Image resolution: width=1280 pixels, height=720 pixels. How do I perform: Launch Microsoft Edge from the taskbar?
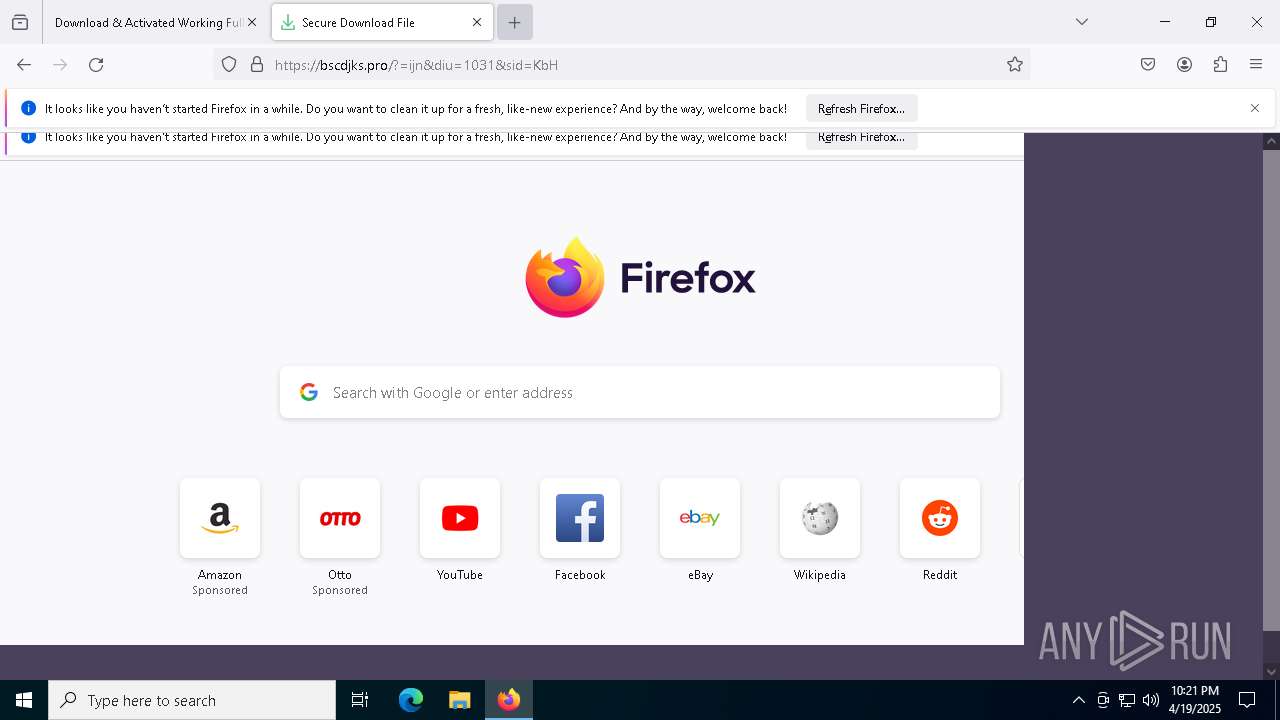pos(411,700)
